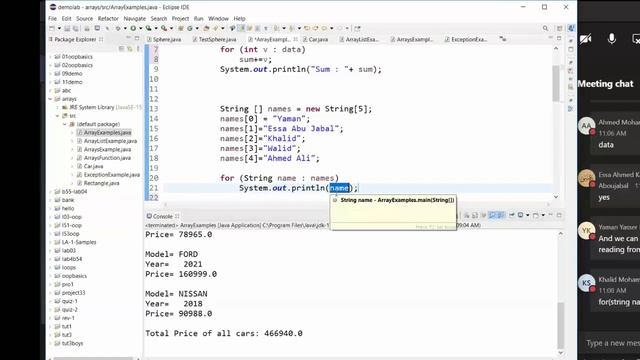Select ArraysFunction.java file
The image size is (640, 360).
click(x=107, y=158)
